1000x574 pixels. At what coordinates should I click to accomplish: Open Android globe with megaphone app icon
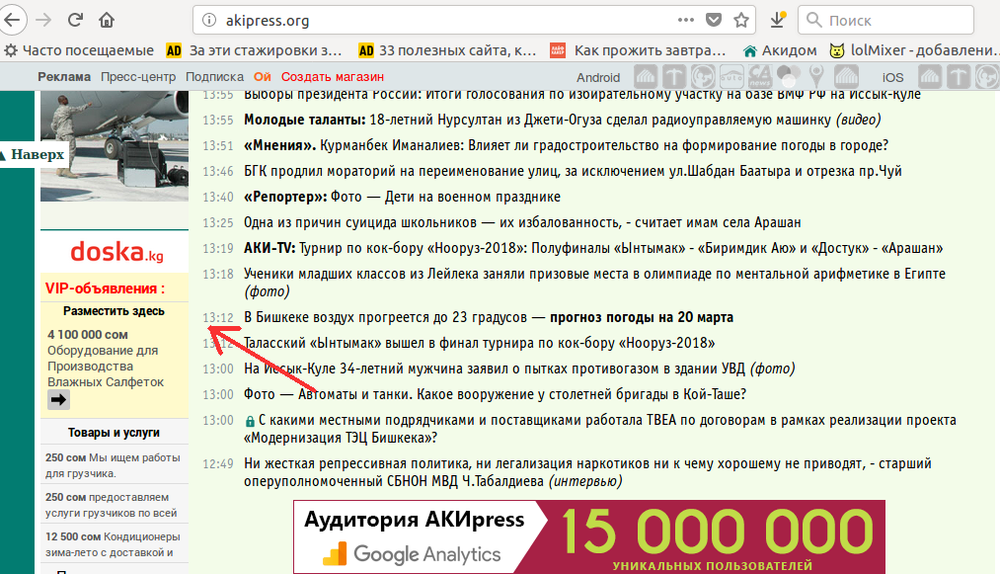click(703, 77)
